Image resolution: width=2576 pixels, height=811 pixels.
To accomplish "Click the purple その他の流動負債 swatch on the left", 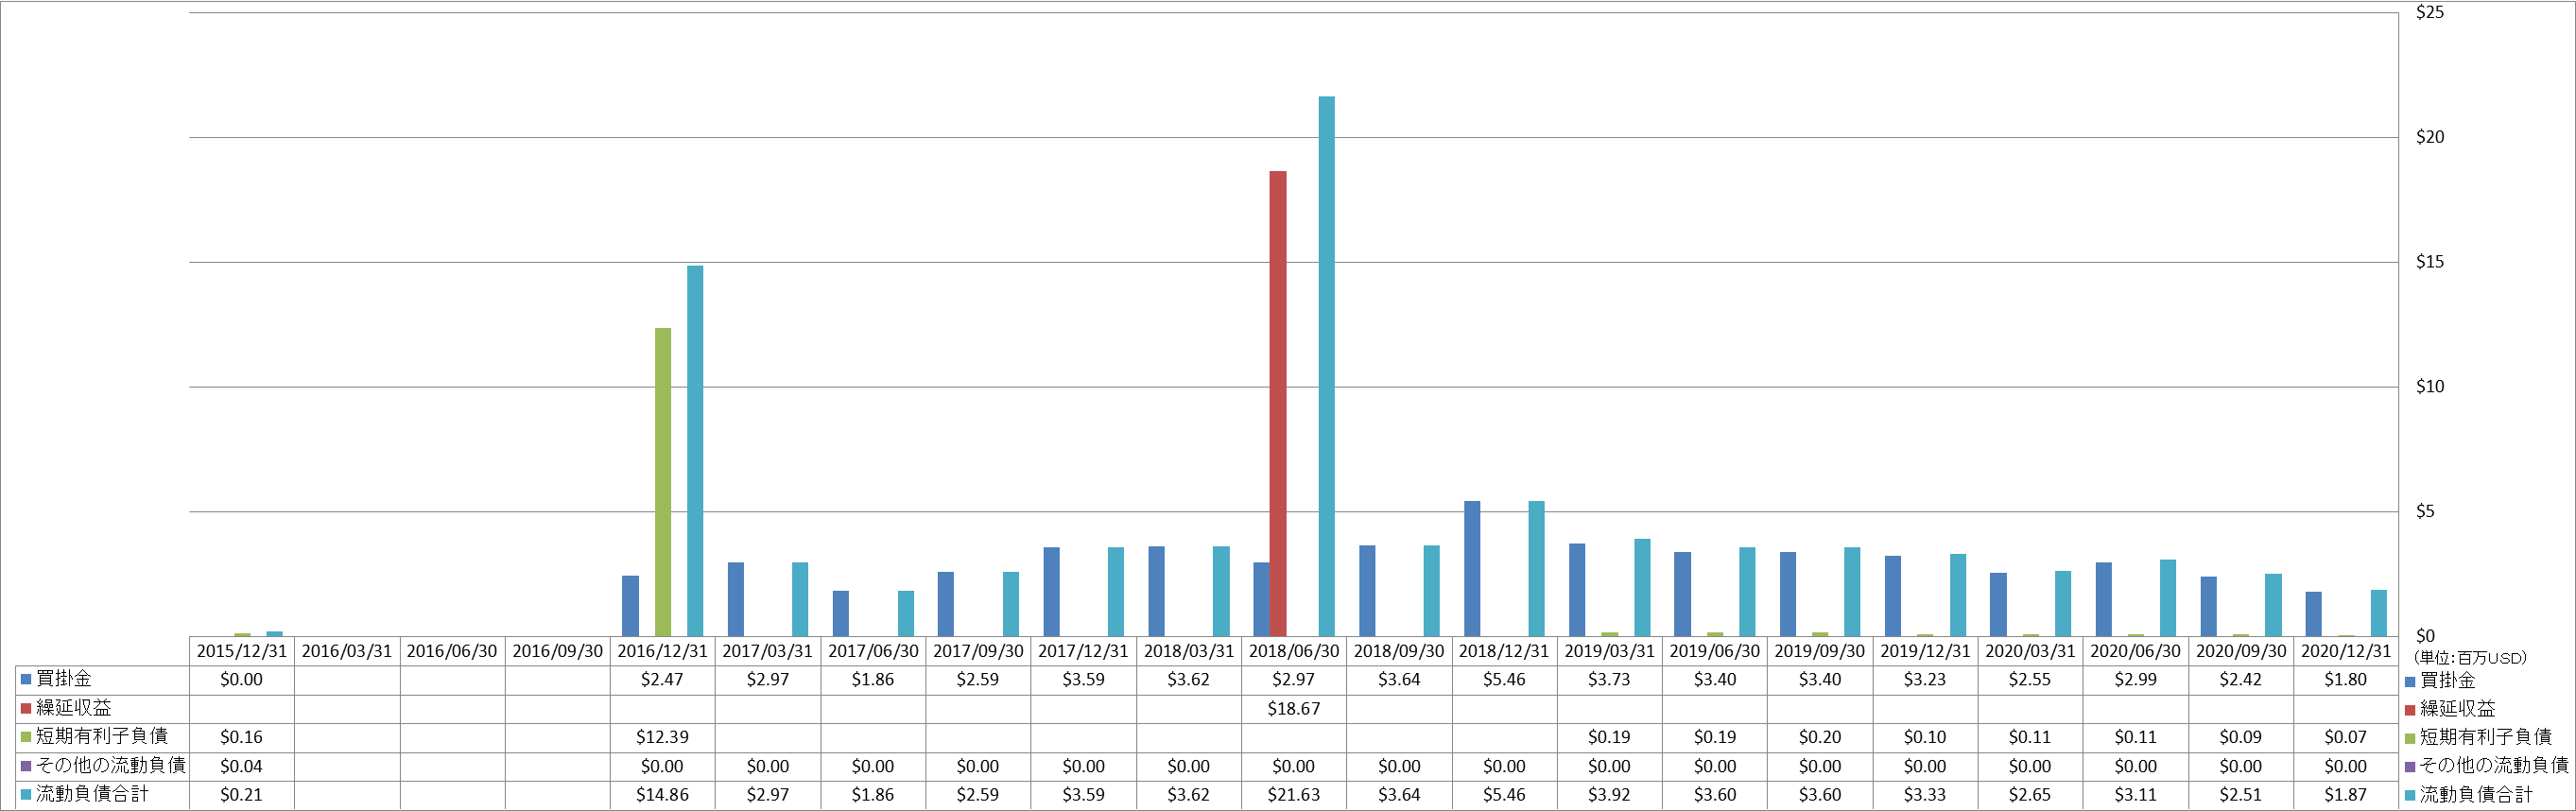I will pyautogui.click(x=26, y=766).
